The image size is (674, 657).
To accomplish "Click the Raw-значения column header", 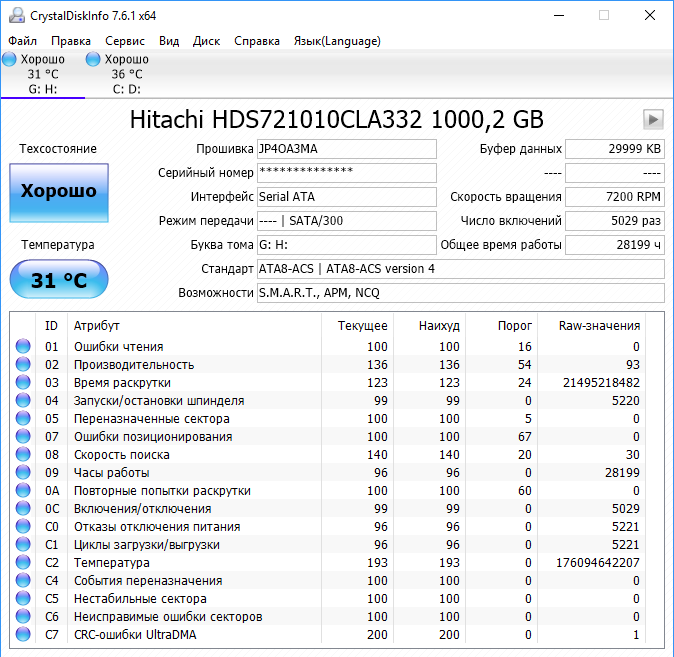I will tap(599, 326).
